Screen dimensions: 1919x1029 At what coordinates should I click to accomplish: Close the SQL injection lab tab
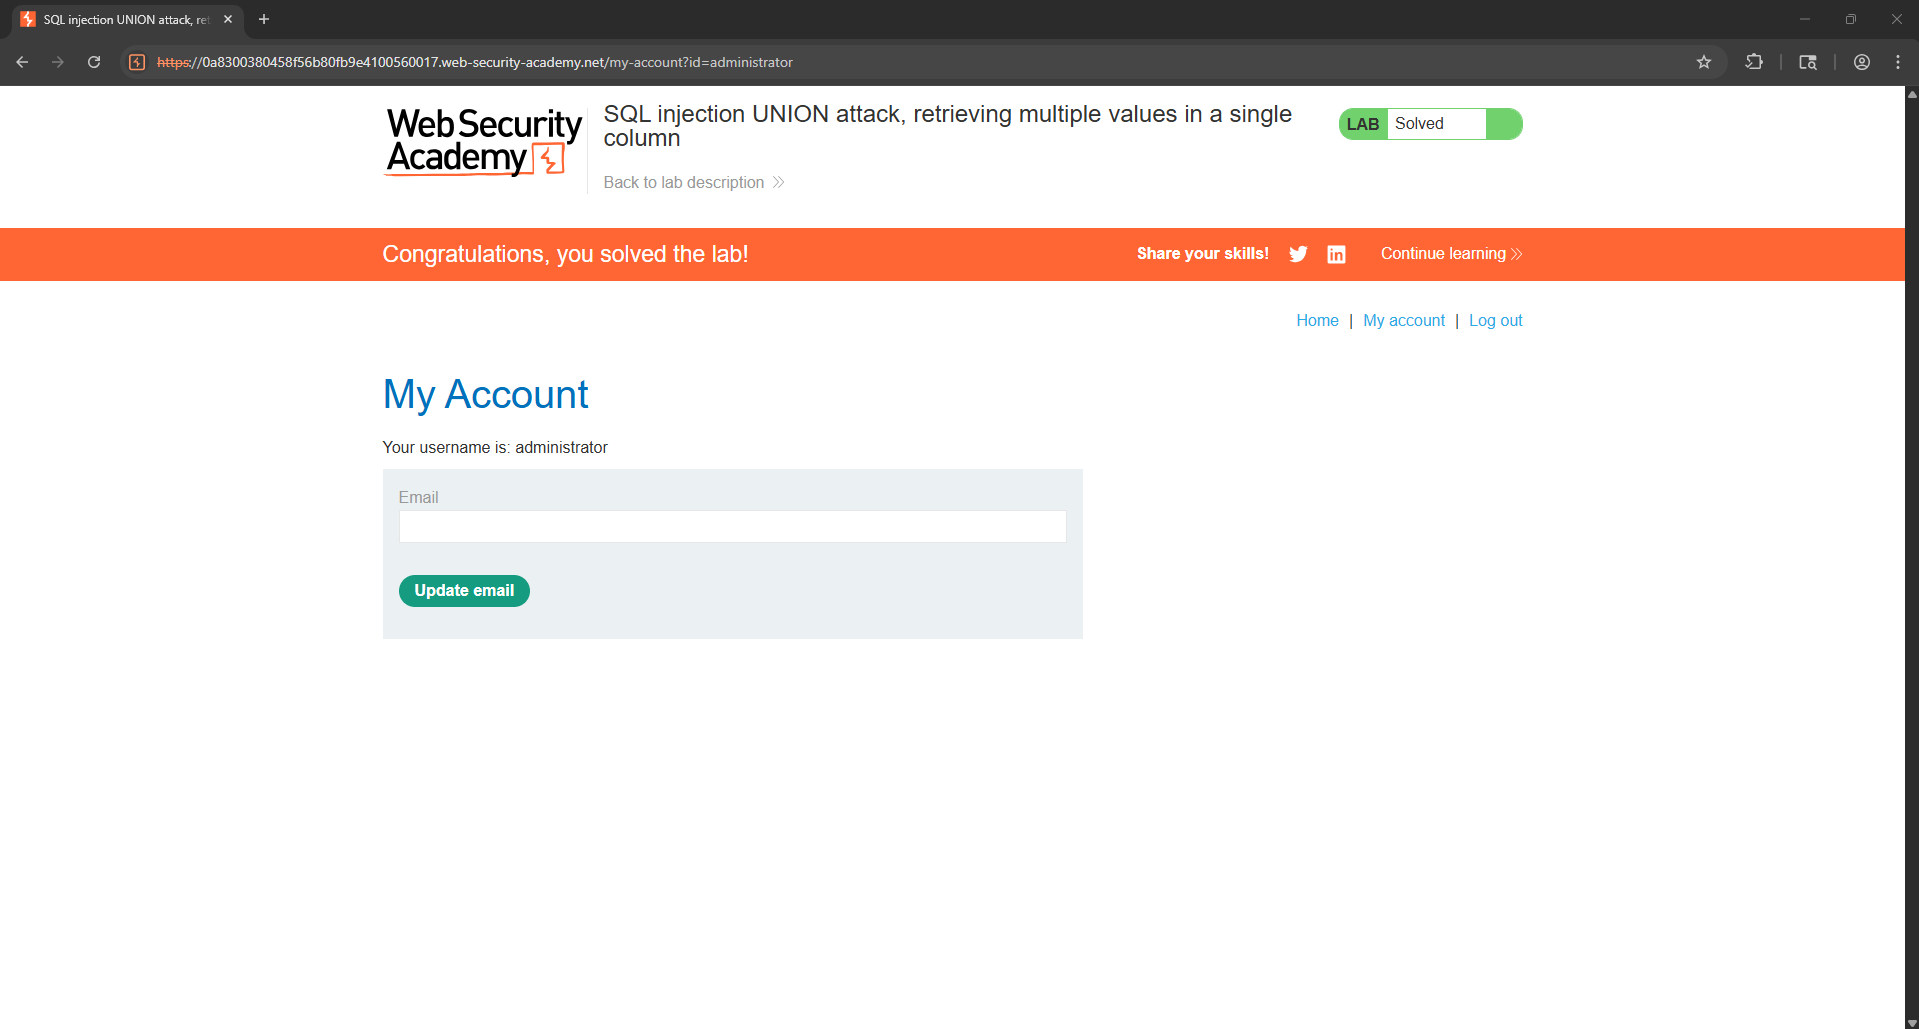[x=228, y=19]
